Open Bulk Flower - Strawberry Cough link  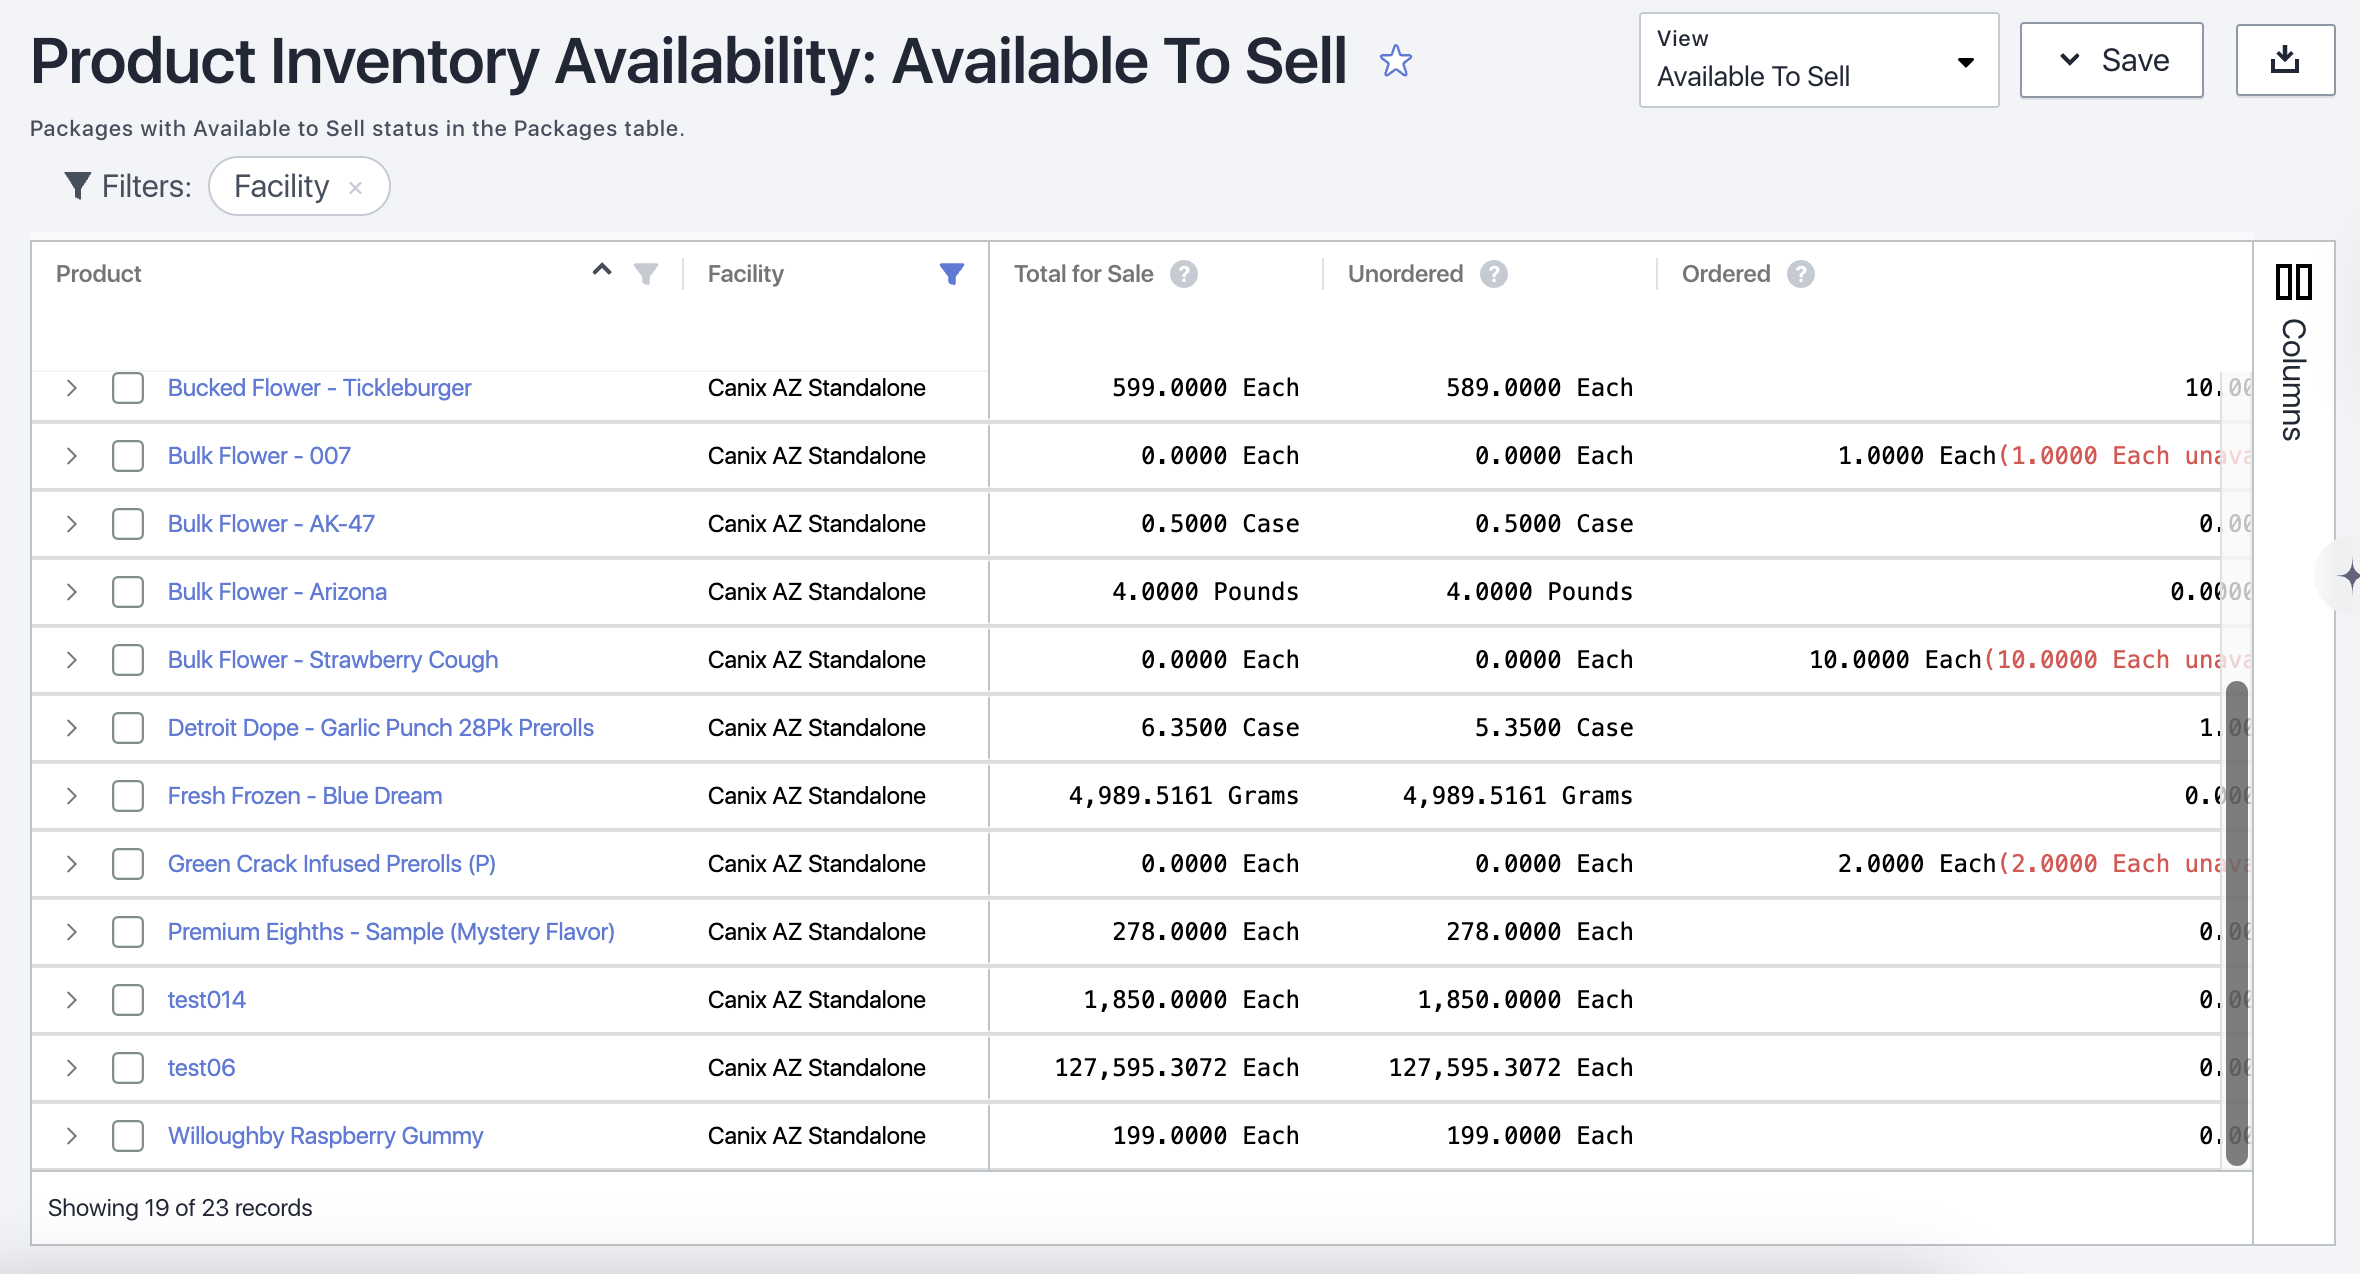tap(333, 660)
